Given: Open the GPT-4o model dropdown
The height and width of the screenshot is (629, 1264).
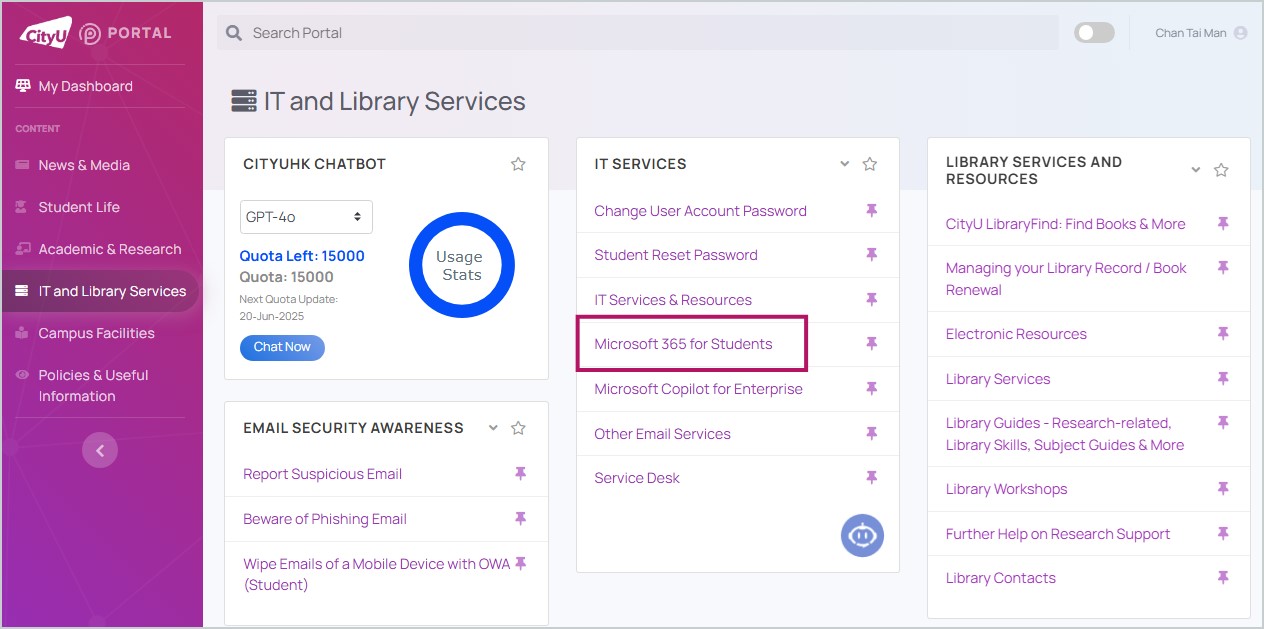Looking at the screenshot, I should tap(306, 217).
